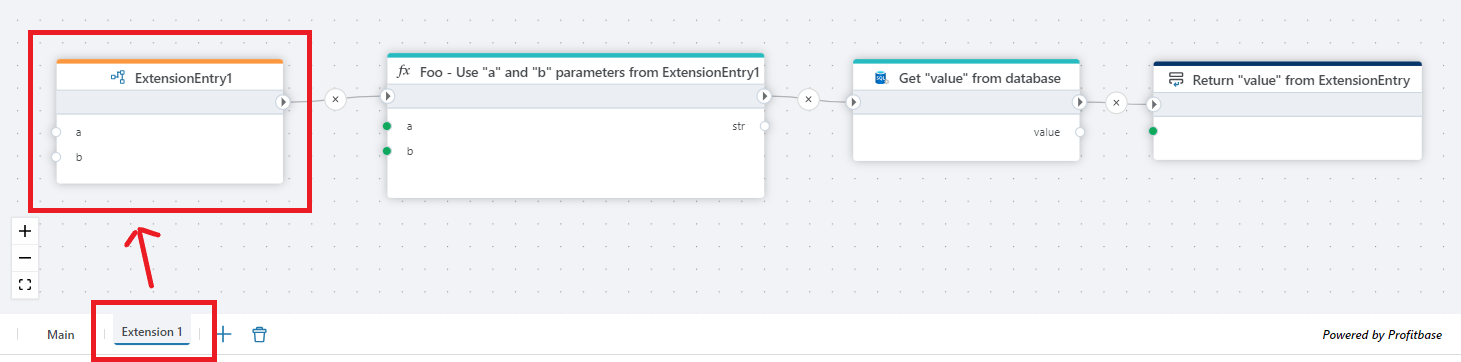Click the Return node header icon
This screenshot has height=362, width=1461.
tap(1177, 79)
